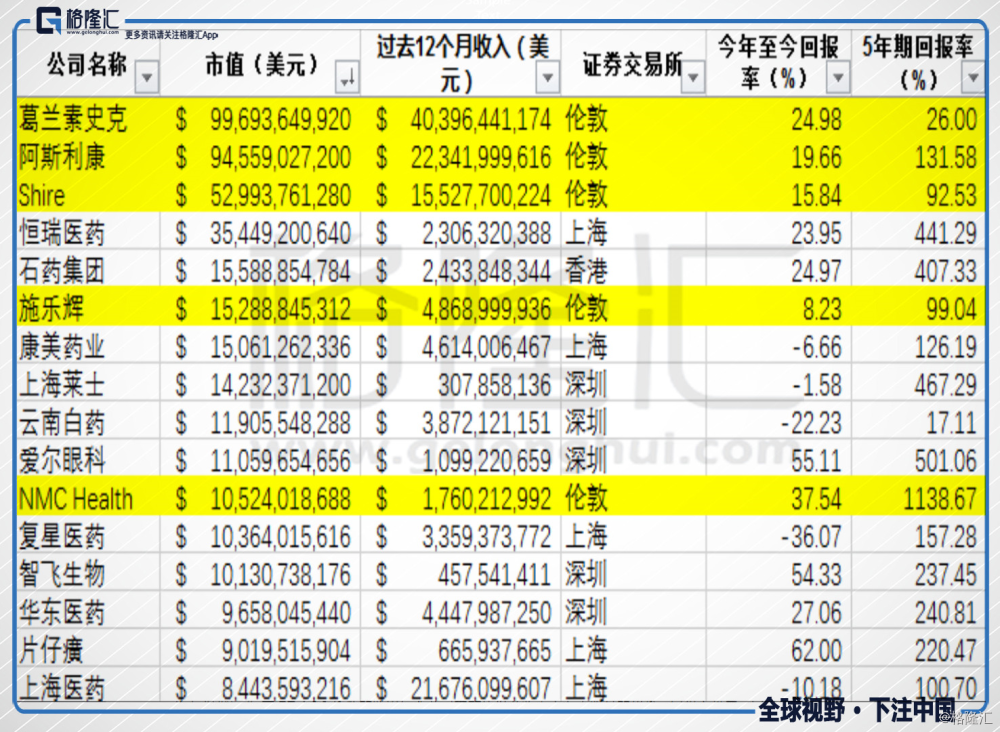
Task: Select the 5-year return value 441.29
Action: 946,233
